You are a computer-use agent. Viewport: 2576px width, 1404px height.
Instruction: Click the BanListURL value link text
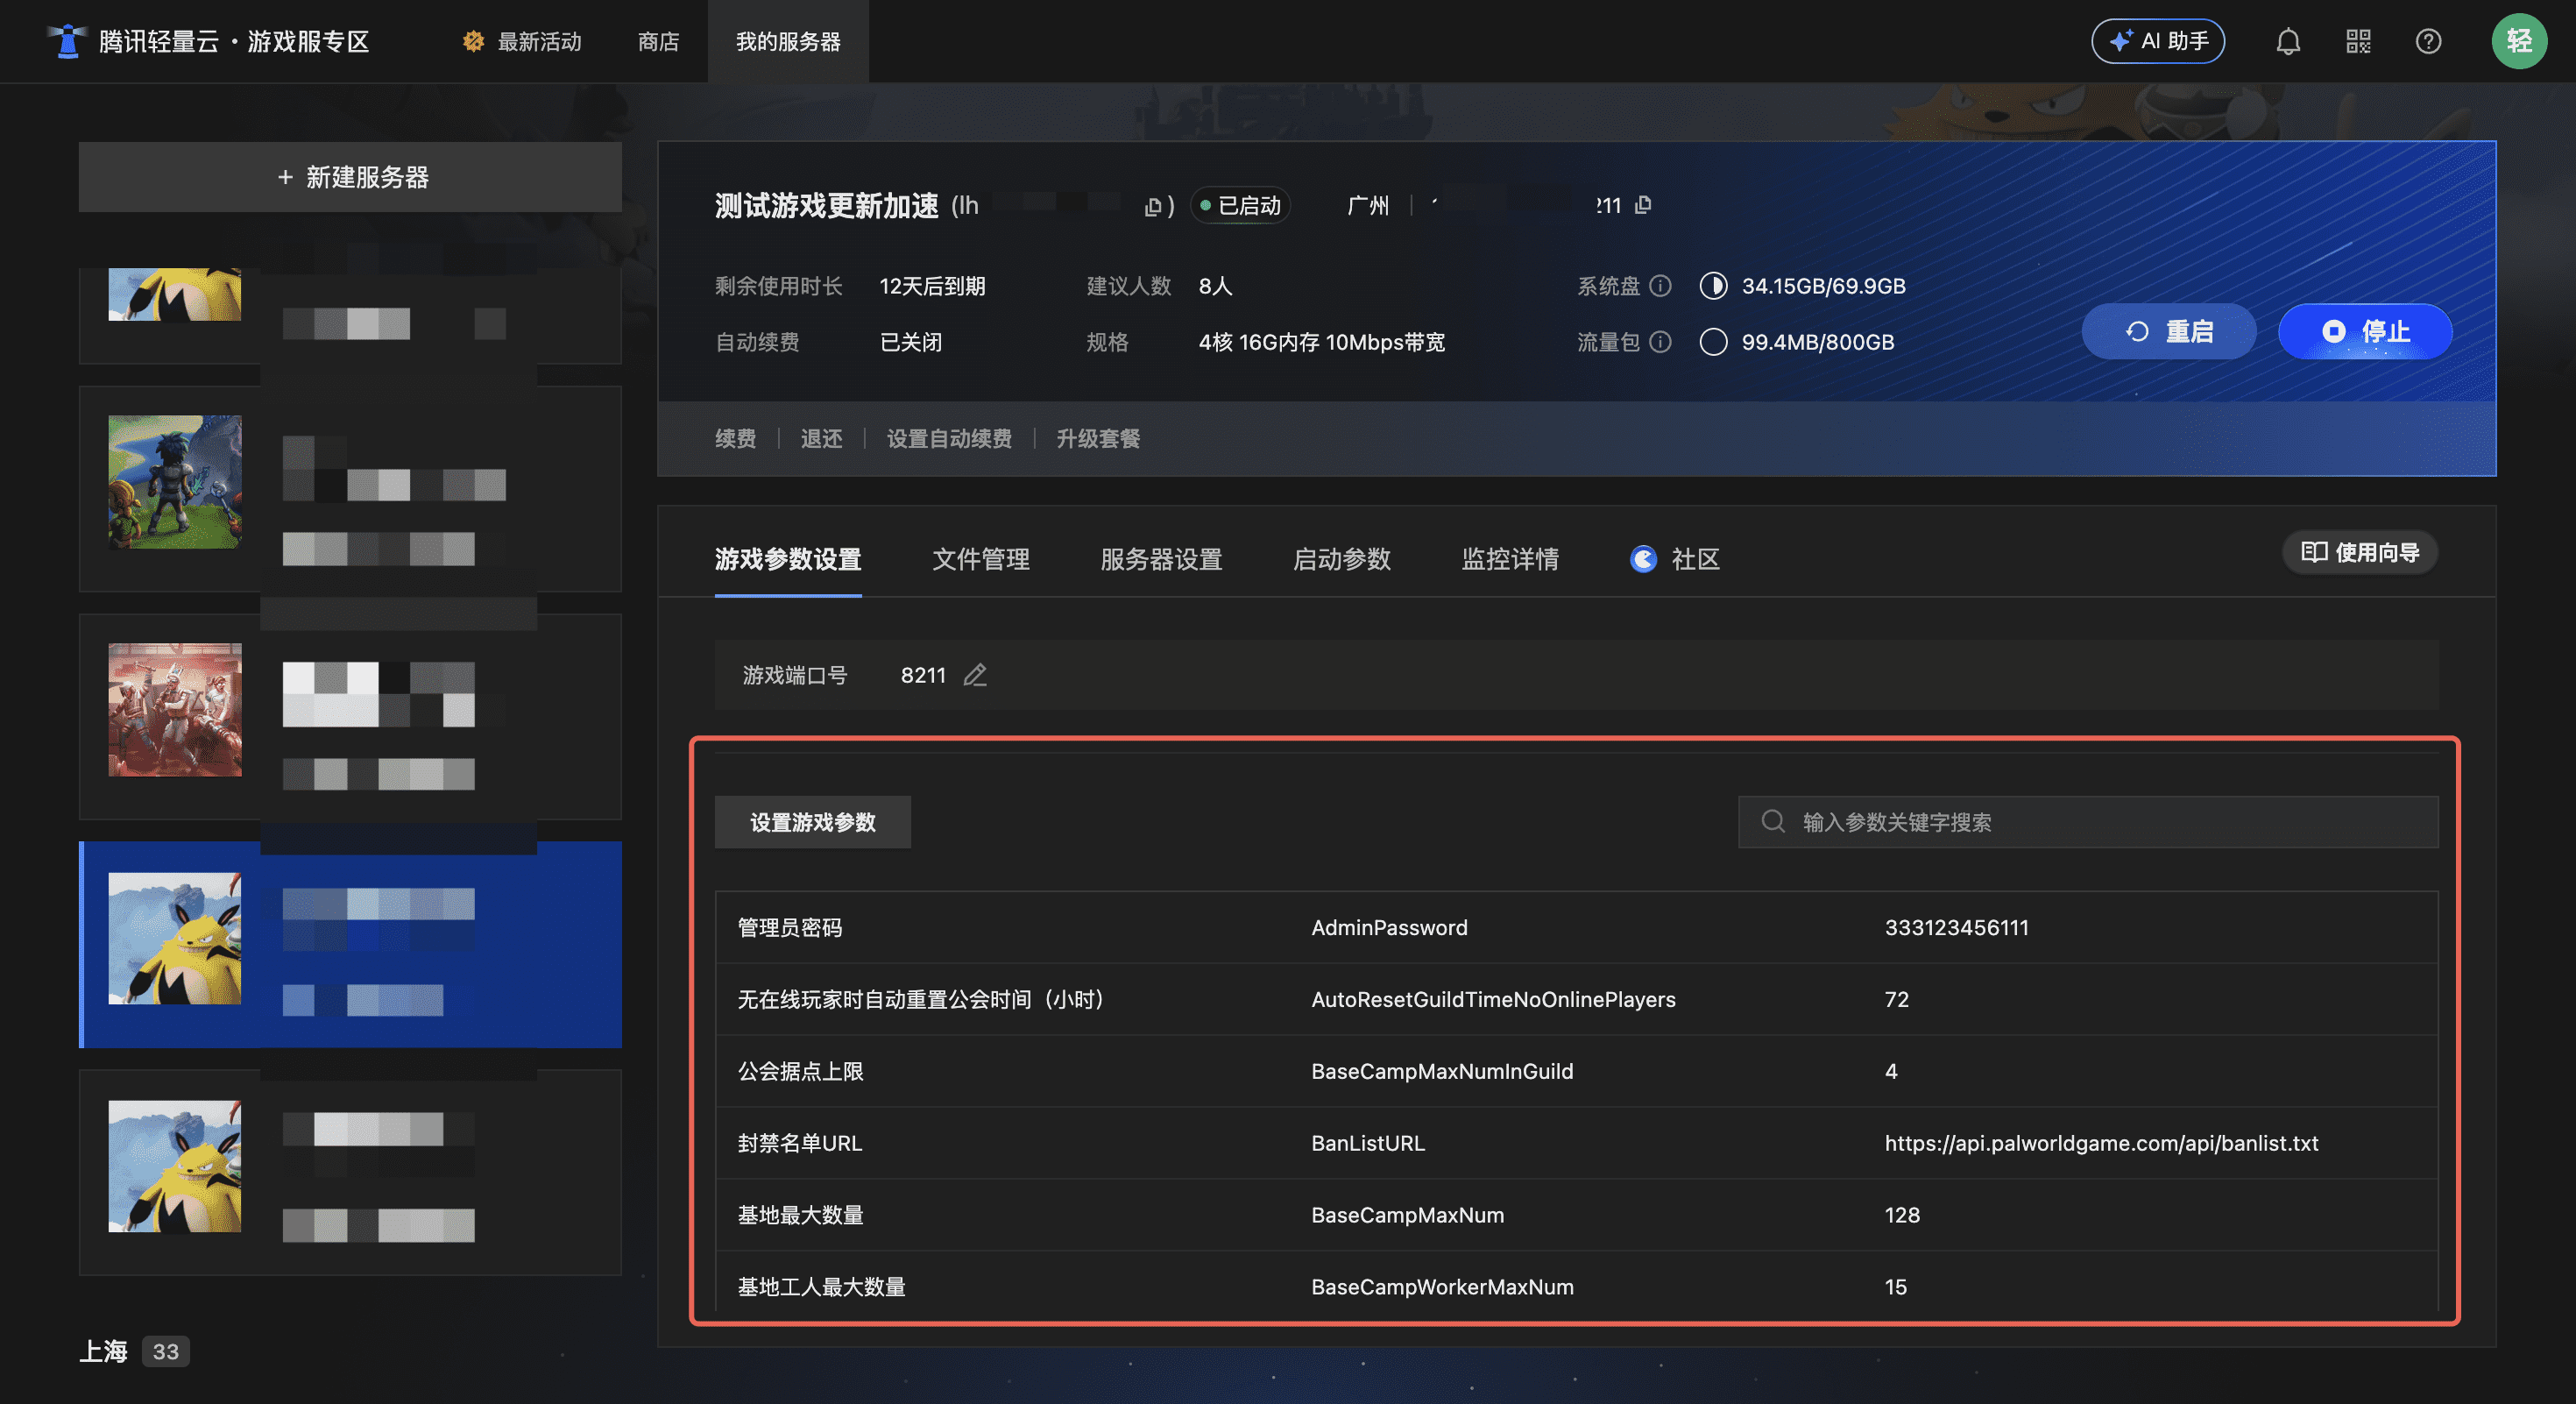tap(2101, 1143)
